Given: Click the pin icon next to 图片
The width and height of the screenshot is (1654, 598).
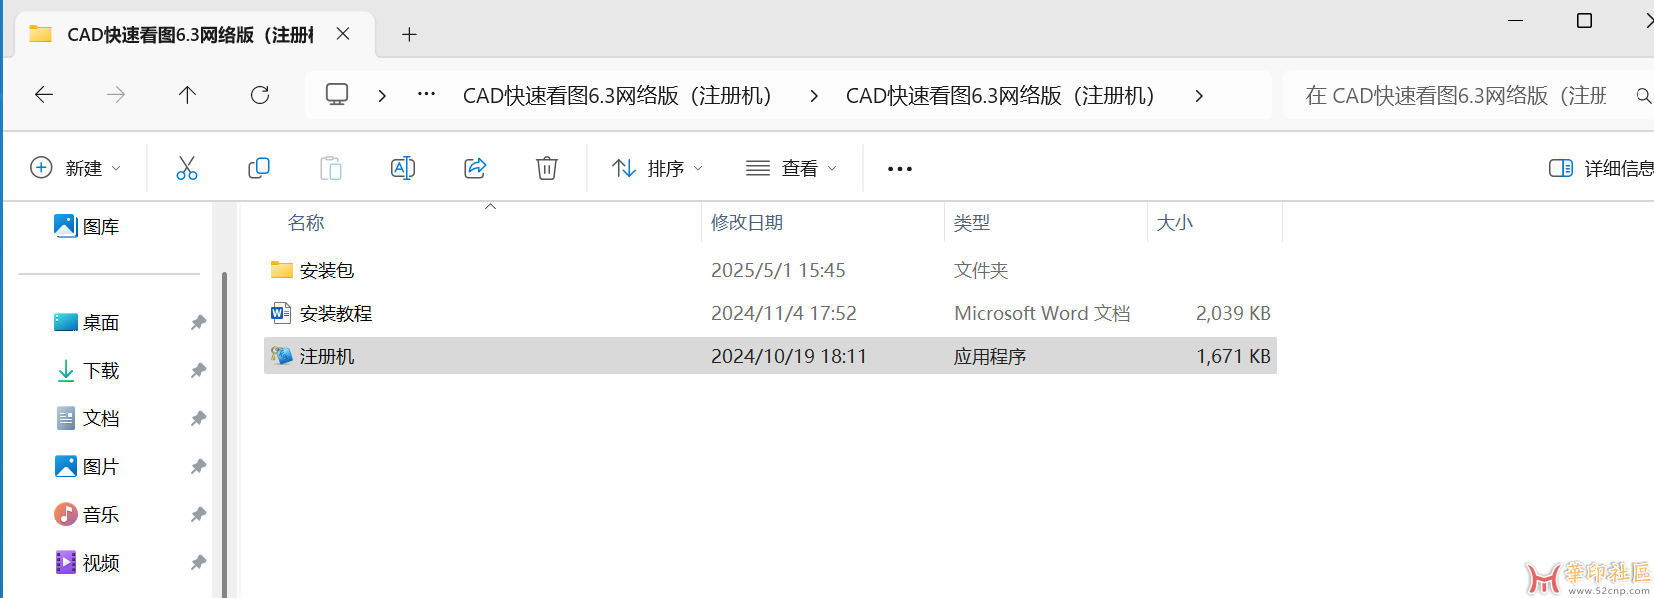Looking at the screenshot, I should click(x=198, y=466).
